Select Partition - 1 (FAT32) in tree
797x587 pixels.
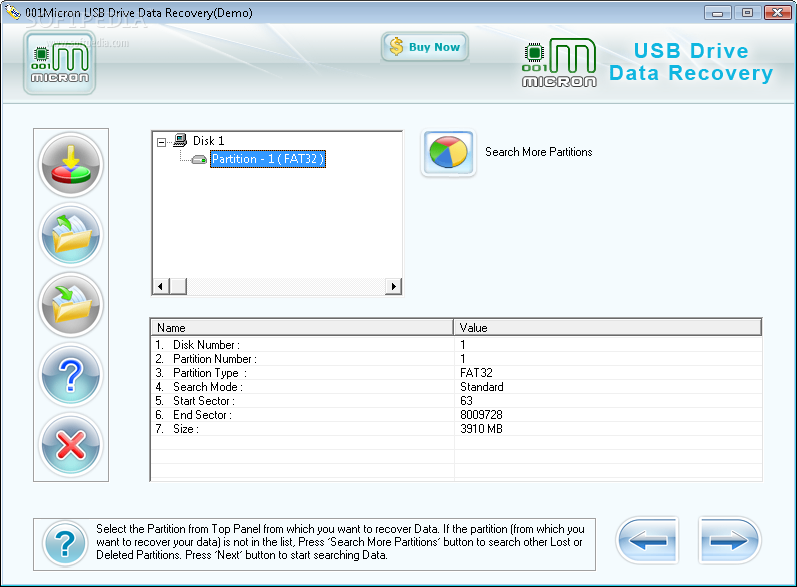pos(268,159)
